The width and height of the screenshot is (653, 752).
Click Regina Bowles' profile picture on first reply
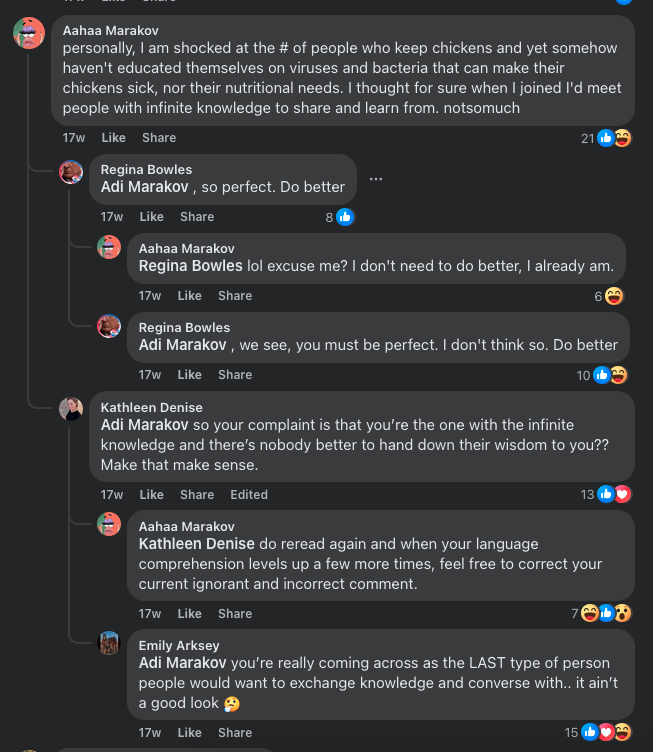[x=71, y=172]
